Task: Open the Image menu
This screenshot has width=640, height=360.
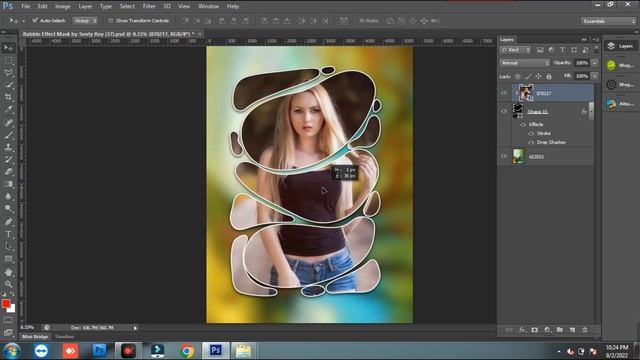Action: [62, 6]
